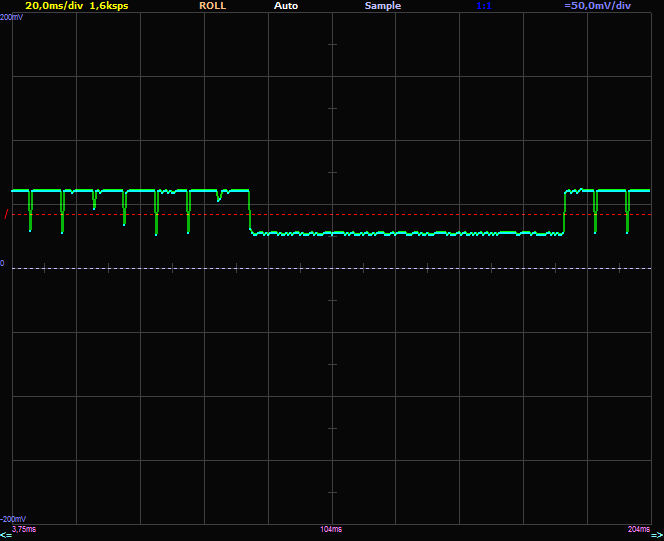The image size is (664, 541).
Task: Click the -200mV bottom scale label
Action: pos(14,519)
